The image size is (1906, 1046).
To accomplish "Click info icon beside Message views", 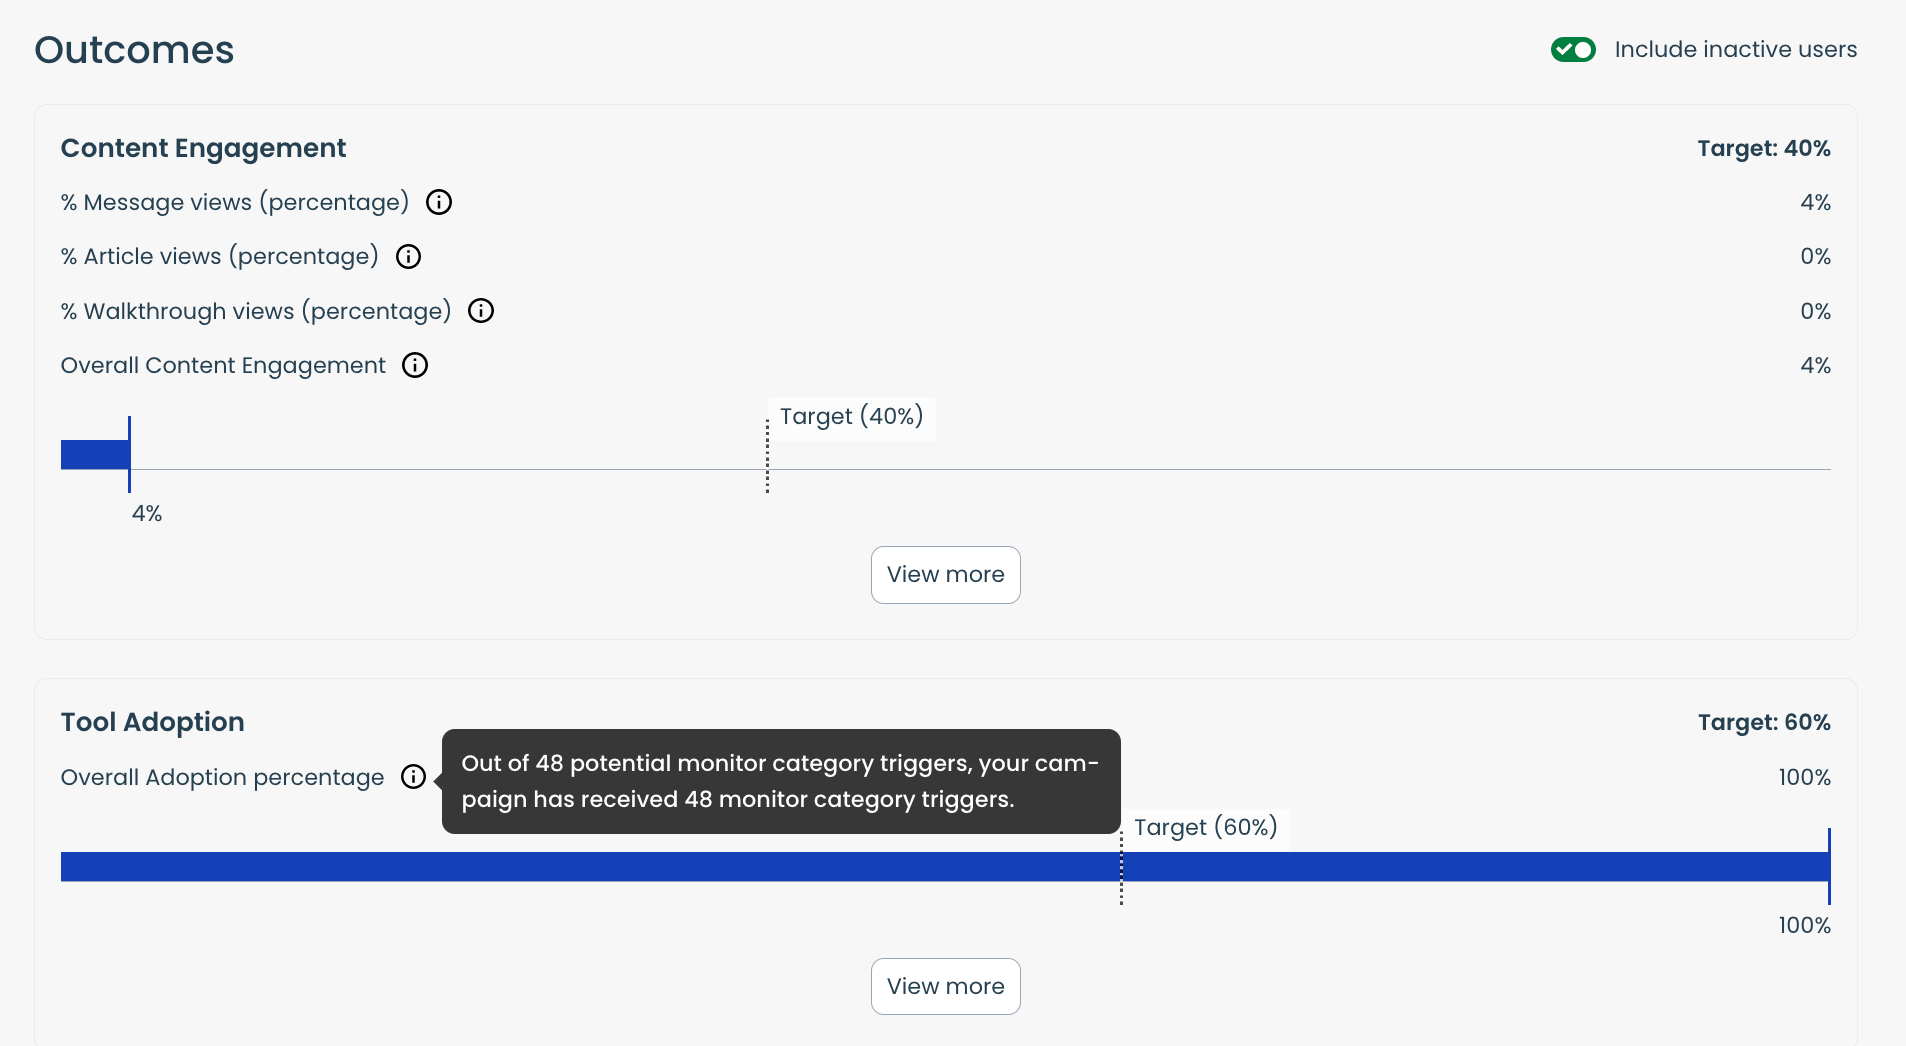I will [439, 202].
